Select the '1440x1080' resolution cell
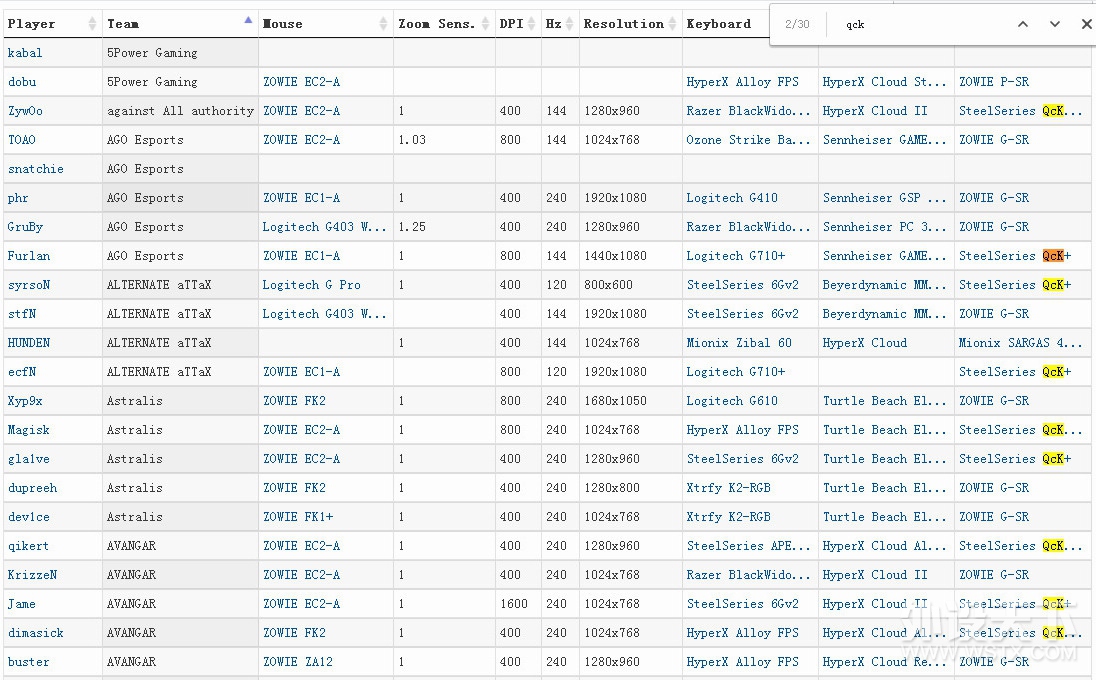Viewport: 1096px width, 680px height. tap(630, 256)
